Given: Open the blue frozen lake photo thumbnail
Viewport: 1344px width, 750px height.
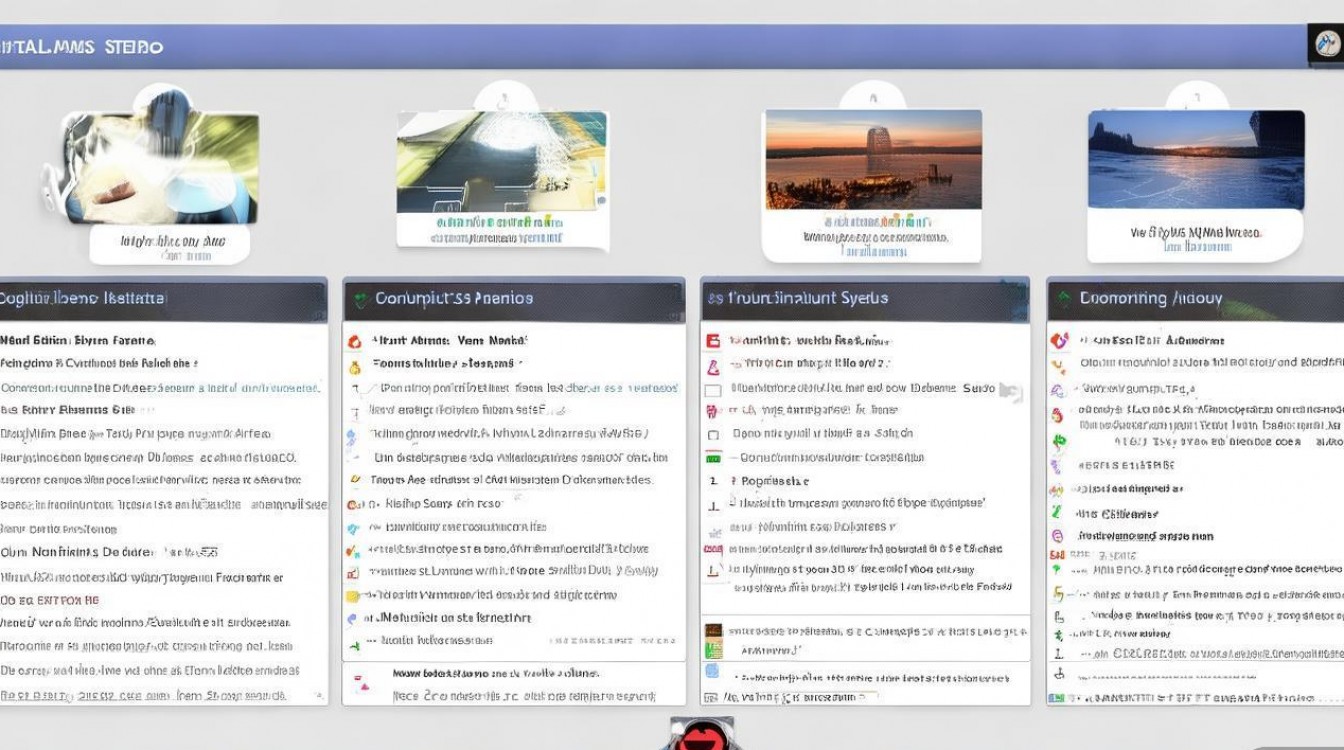Looking at the screenshot, I should (1195, 160).
